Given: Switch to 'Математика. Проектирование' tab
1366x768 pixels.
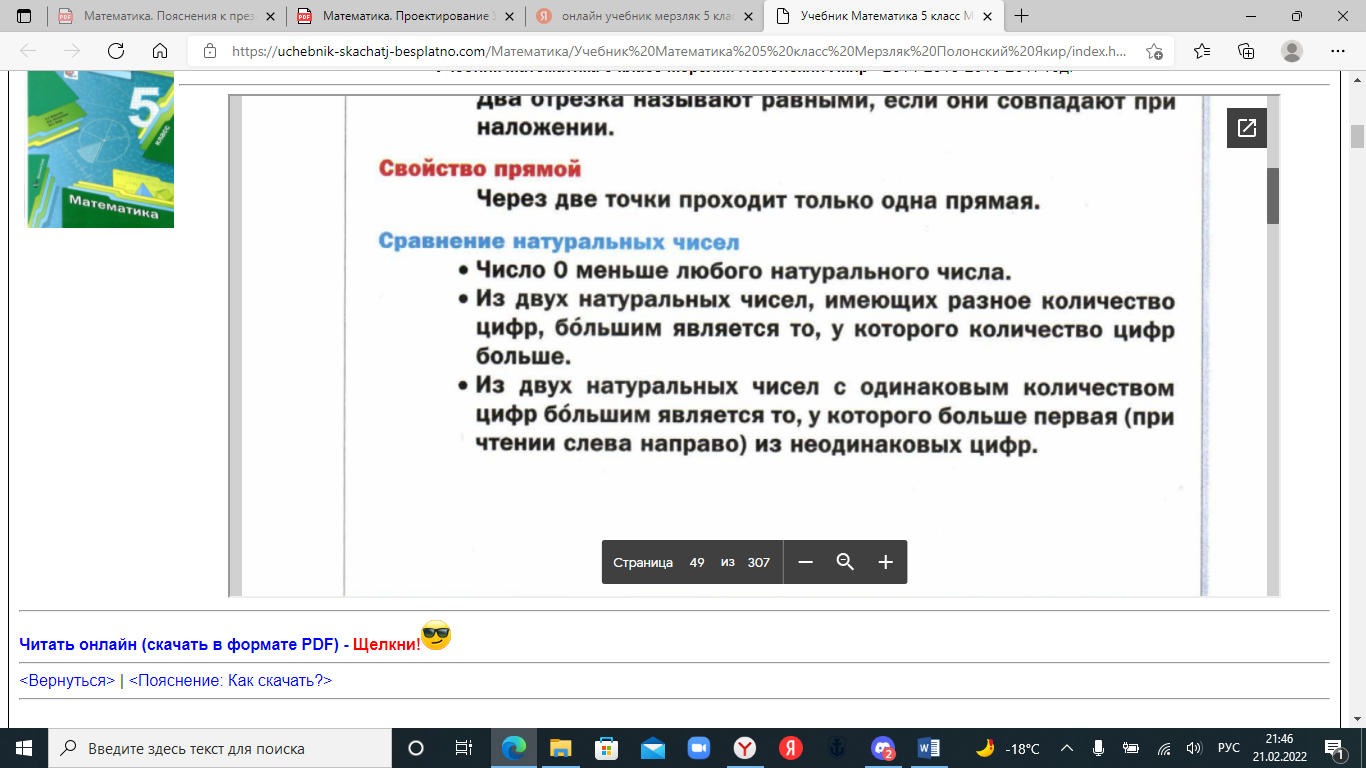Looking at the screenshot, I should click(405, 16).
